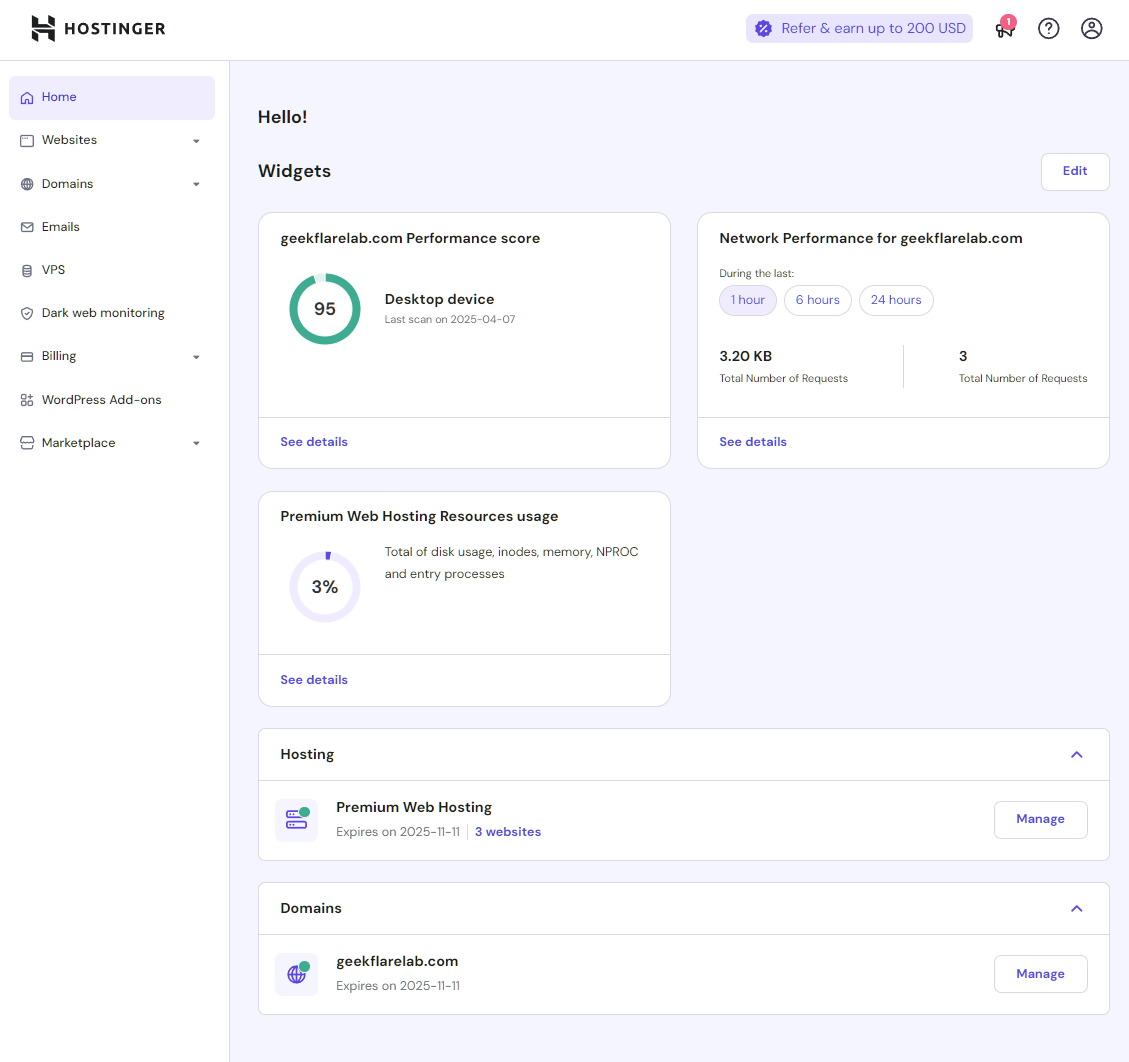Expand the Websites sidebar menu
Screen dimensions: 1129x1062
195,141
